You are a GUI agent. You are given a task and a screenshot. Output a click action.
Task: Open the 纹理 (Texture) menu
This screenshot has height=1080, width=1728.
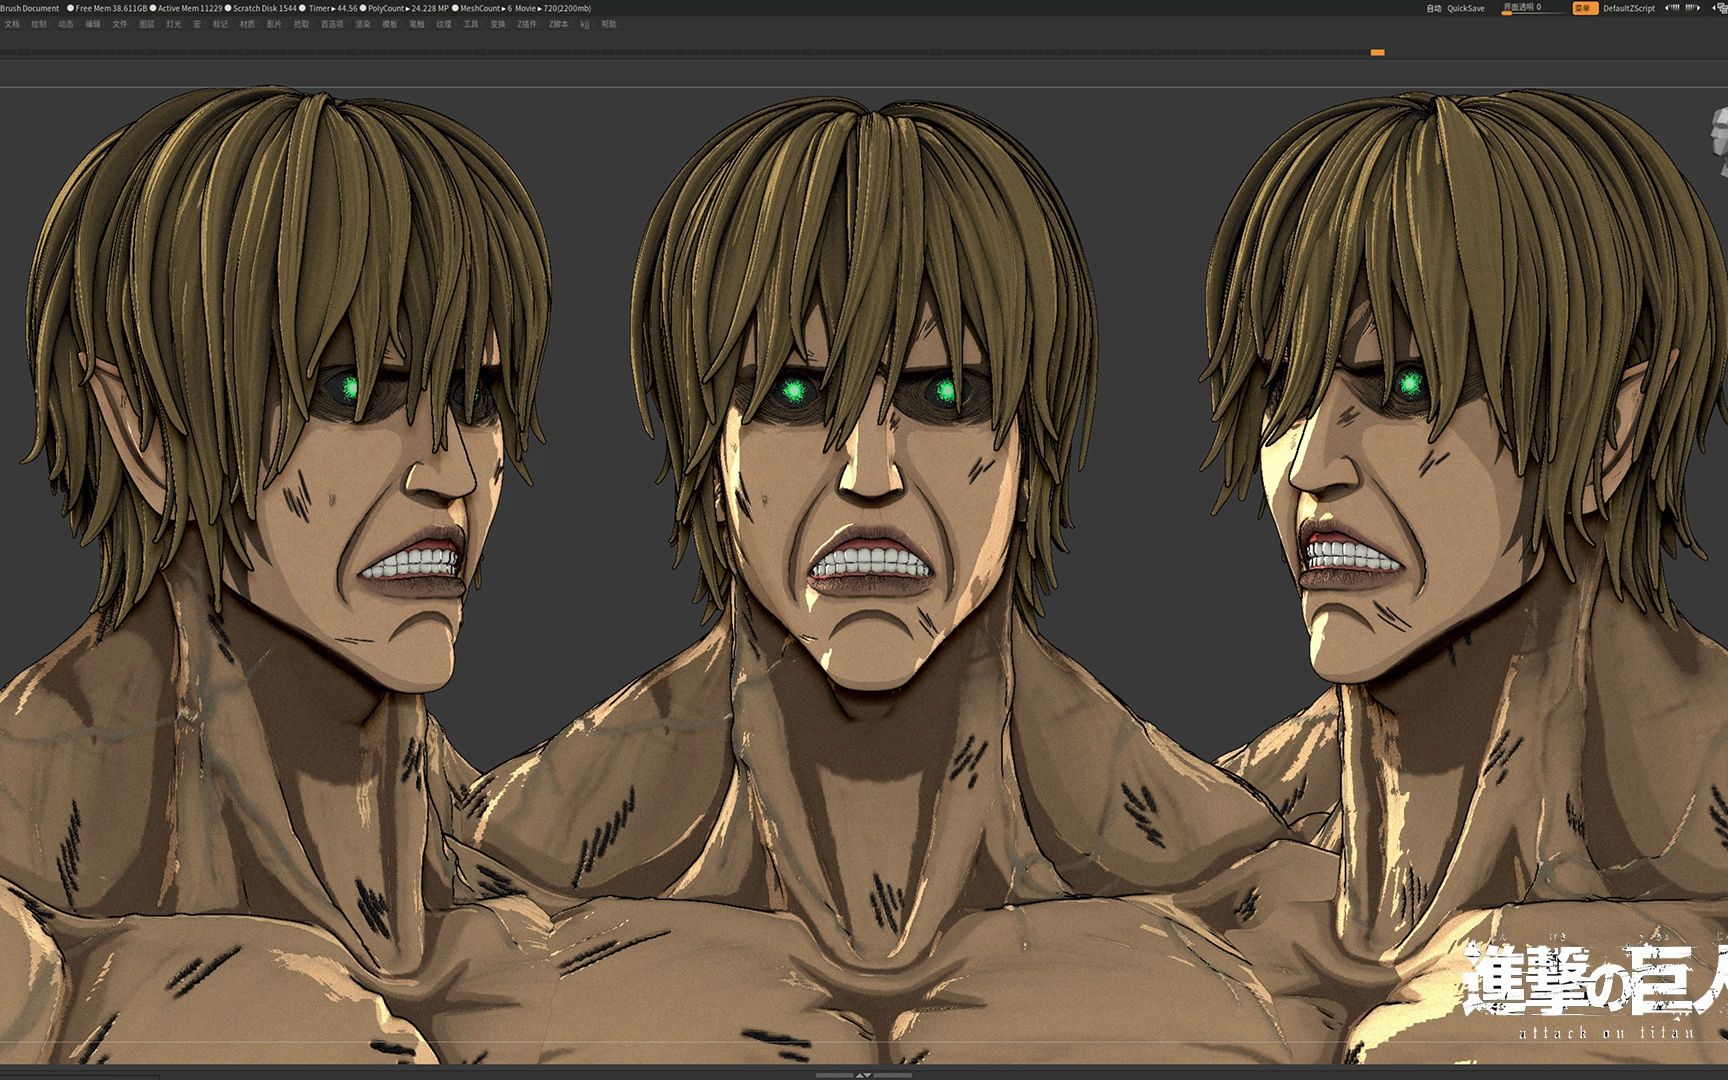click(444, 24)
